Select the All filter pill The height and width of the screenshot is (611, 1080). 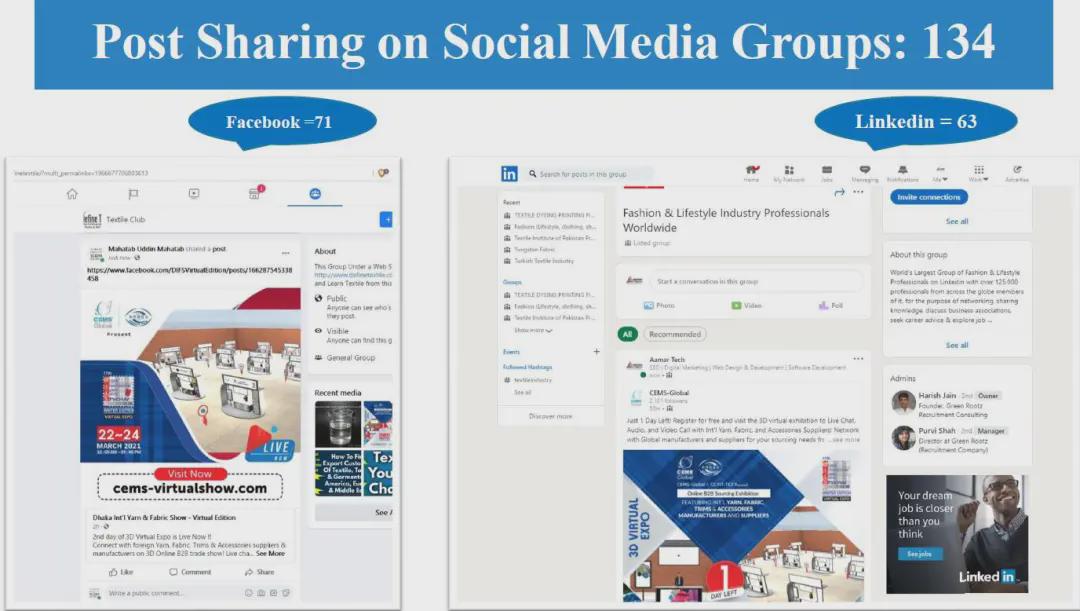(x=627, y=334)
